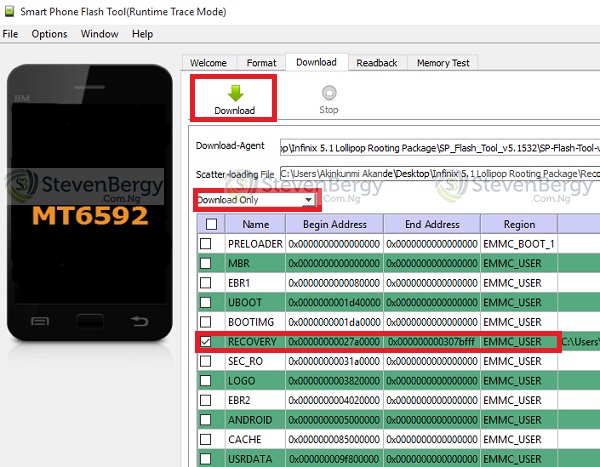The image size is (600, 467).
Task: Check the EBR2 partition checkbox
Action: 205,400
